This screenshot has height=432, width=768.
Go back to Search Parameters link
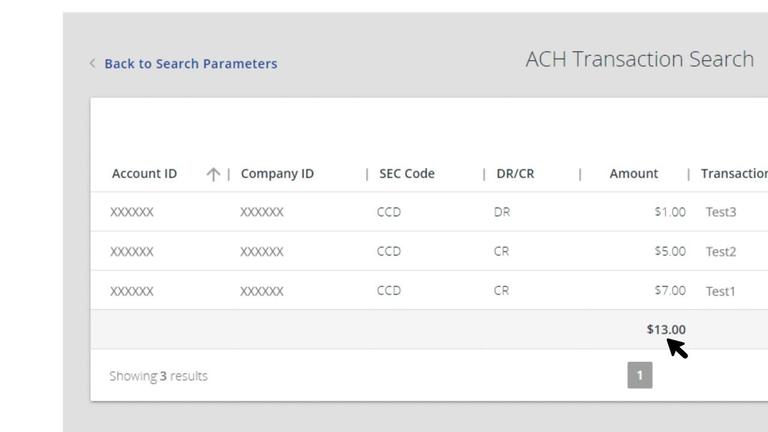[x=191, y=64]
